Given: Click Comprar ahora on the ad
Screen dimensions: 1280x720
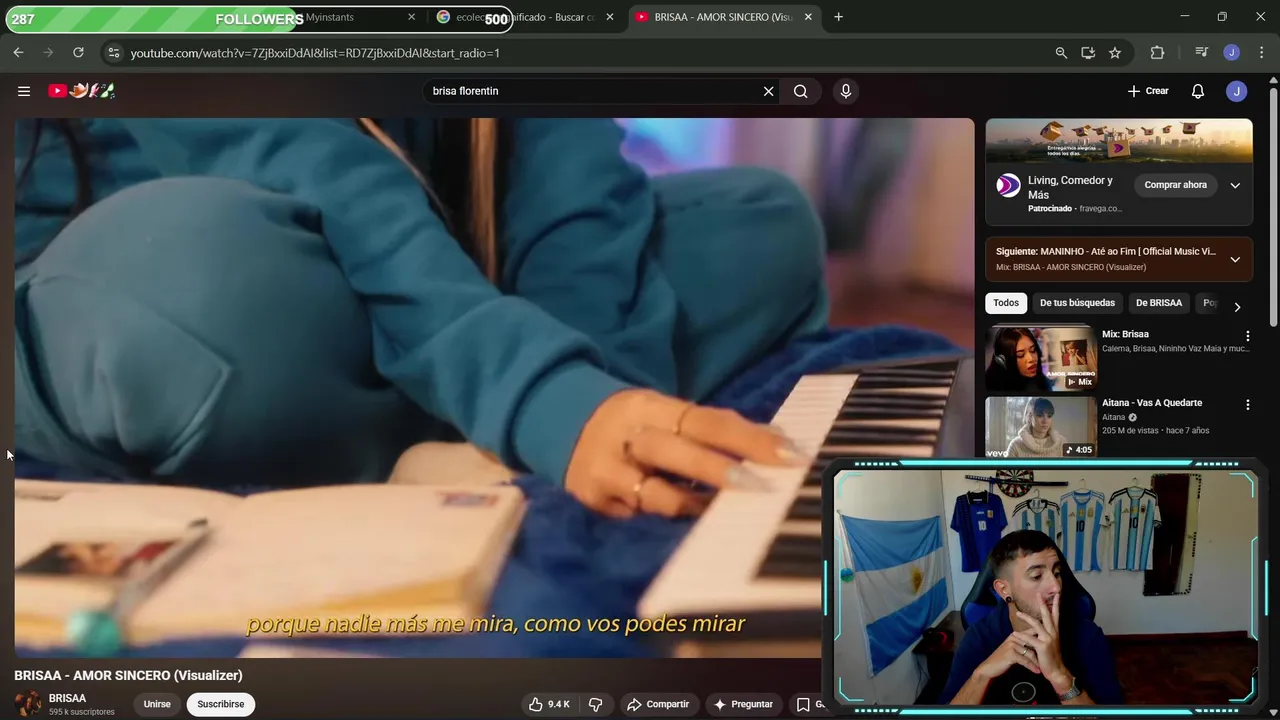Looking at the screenshot, I should point(1176,185).
